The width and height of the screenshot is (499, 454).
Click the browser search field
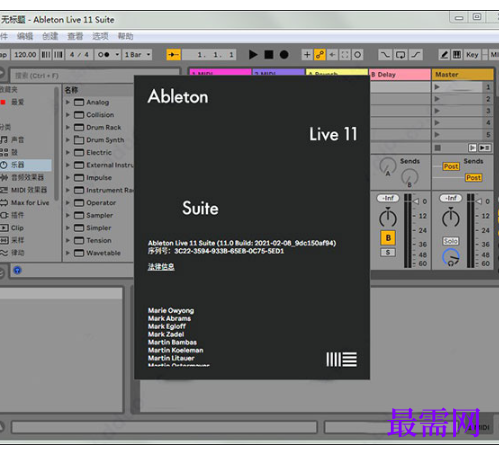[95, 76]
